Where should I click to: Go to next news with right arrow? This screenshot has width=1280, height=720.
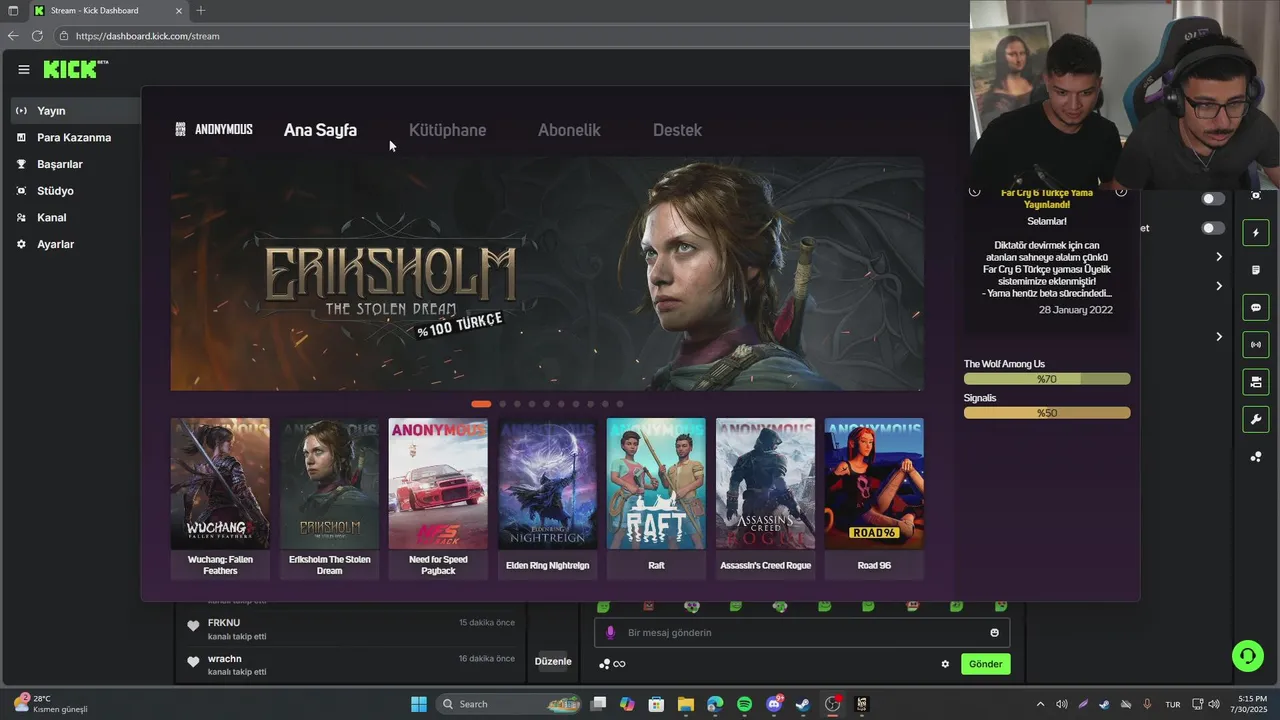pyautogui.click(x=1121, y=191)
